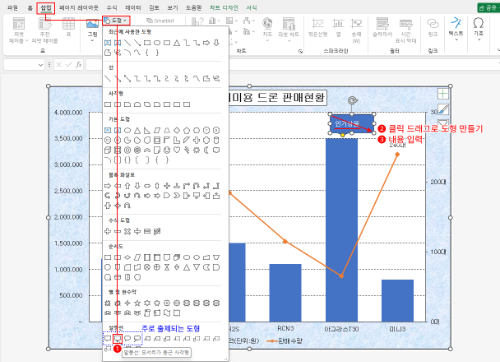This screenshot has height=362, width=500.
Task: Select the isosceles triangle in basic shapes
Action: (x=137, y=130)
